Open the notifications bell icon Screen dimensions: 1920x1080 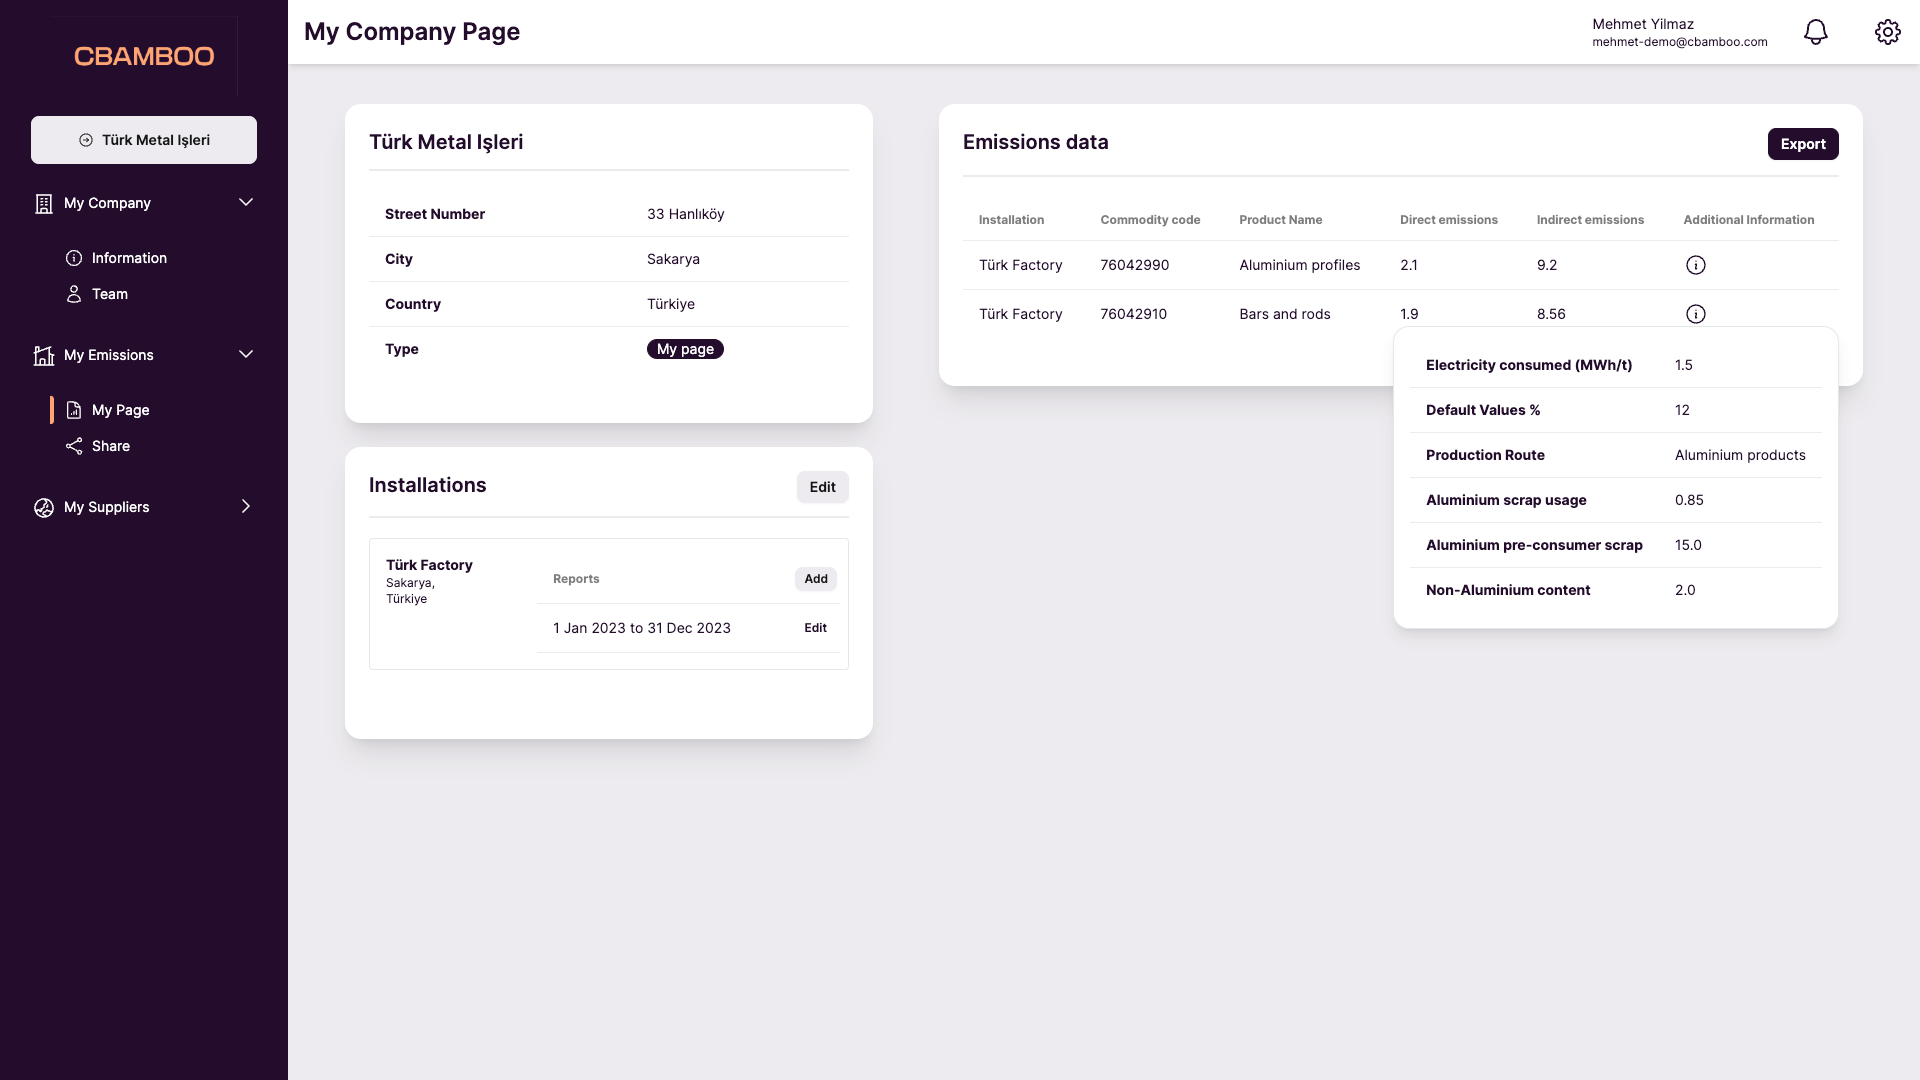tap(1815, 32)
